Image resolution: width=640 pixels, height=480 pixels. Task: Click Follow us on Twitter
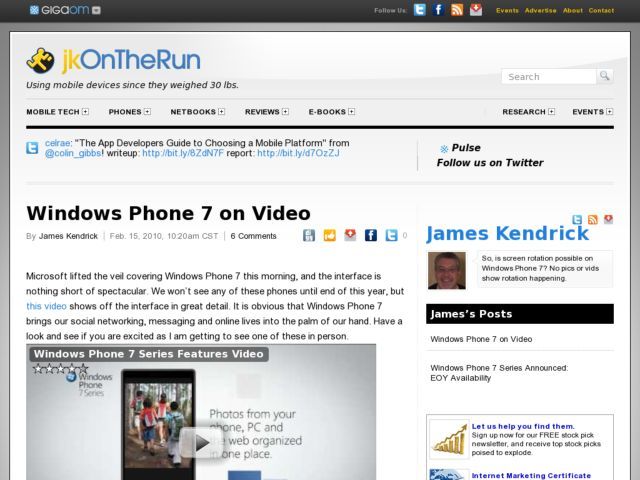pyautogui.click(x=490, y=163)
